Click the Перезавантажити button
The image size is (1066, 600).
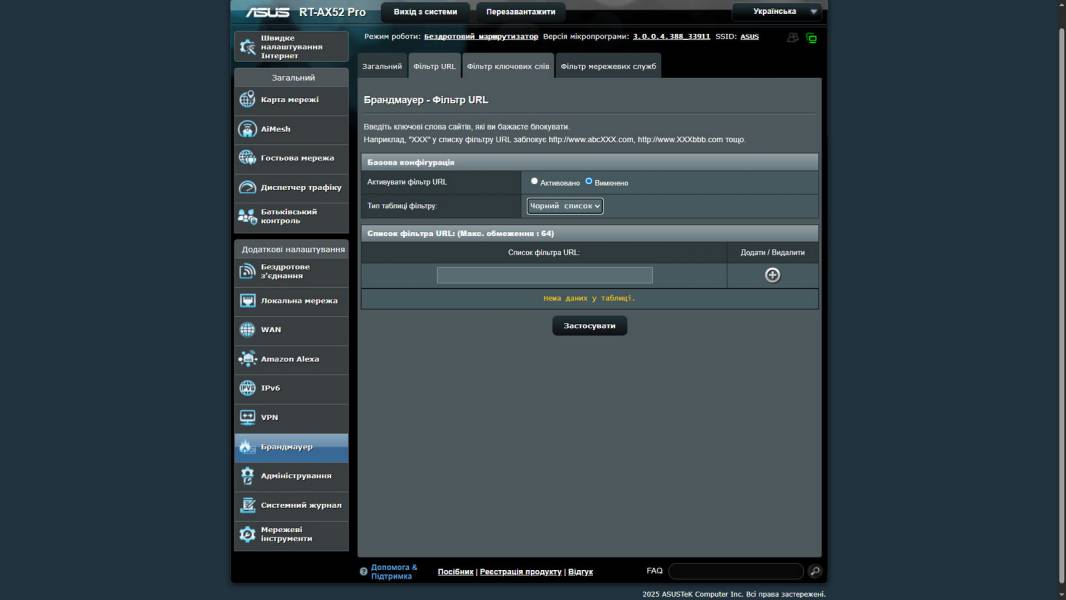520,12
